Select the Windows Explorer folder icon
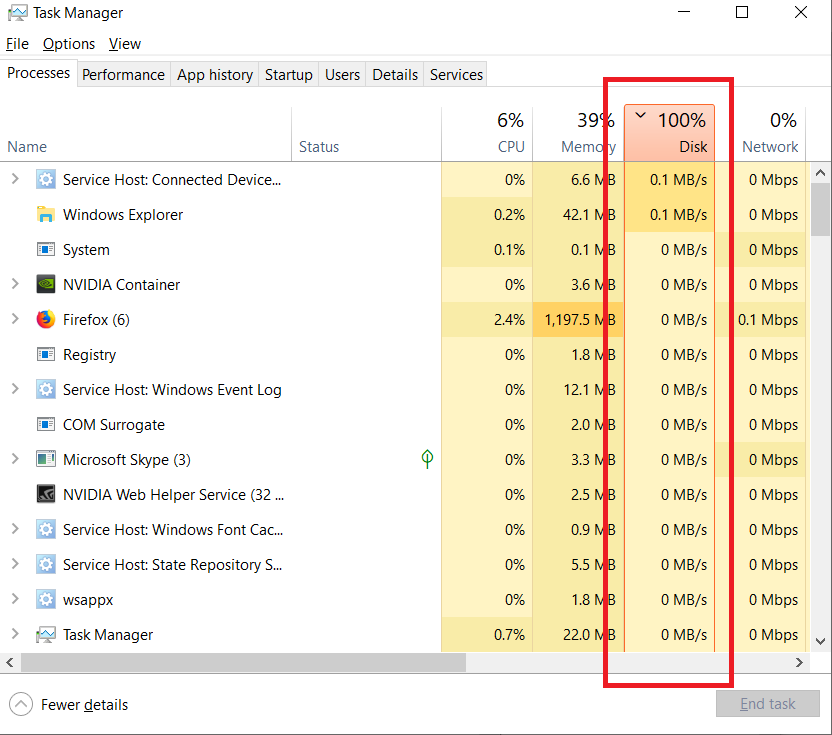832x735 pixels. [46, 214]
